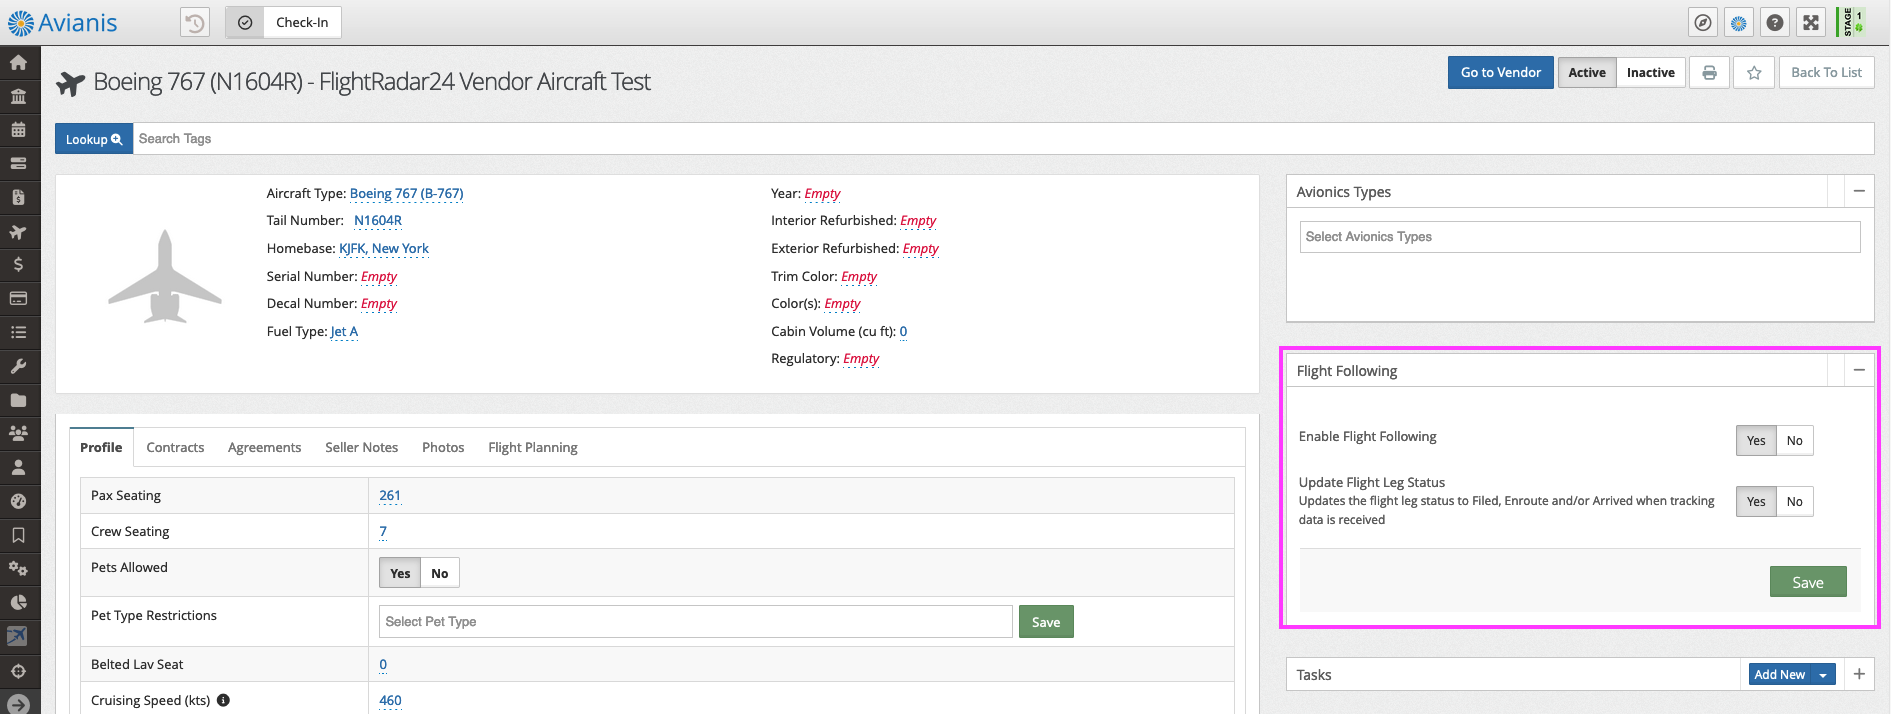Image resolution: width=1891 pixels, height=714 pixels.
Task: Click the STAGE 1 environment badge
Action: click(x=1852, y=22)
